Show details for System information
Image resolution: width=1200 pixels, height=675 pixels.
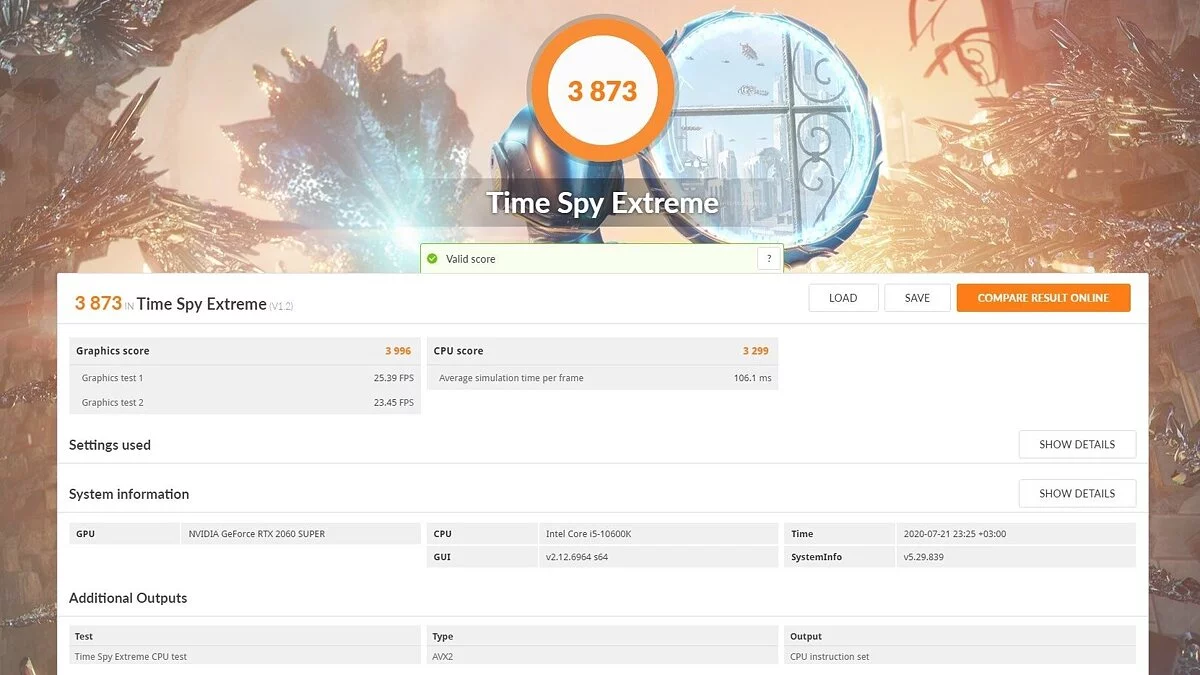pos(1077,493)
